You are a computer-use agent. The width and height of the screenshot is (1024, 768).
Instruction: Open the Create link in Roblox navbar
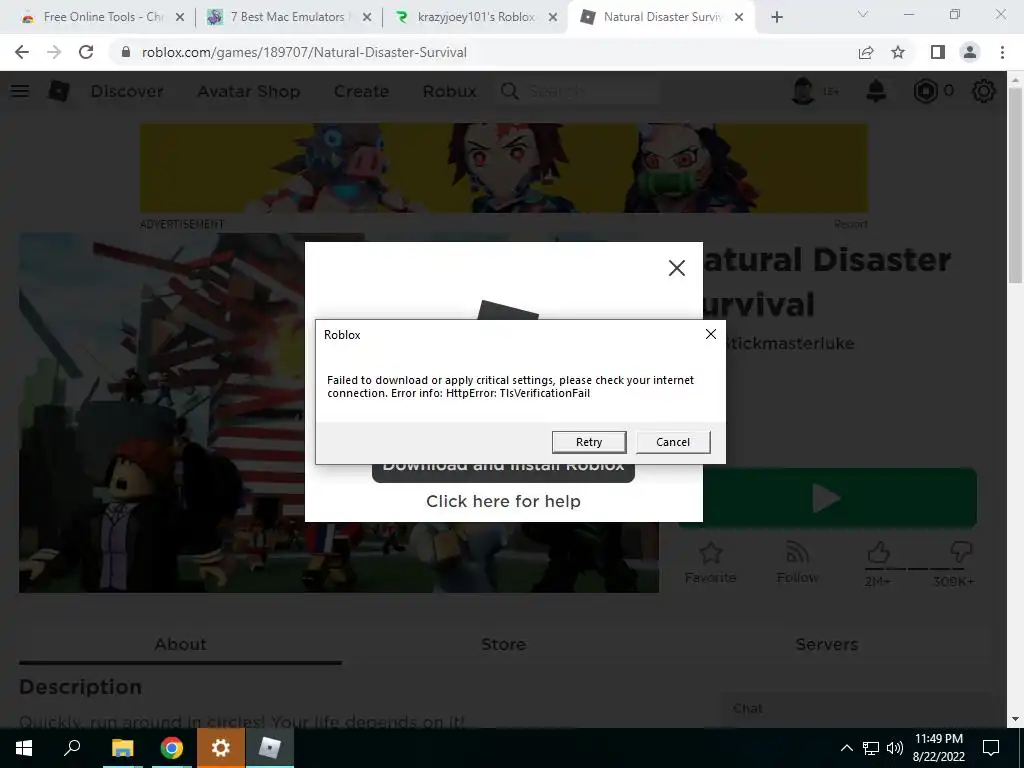point(361,91)
